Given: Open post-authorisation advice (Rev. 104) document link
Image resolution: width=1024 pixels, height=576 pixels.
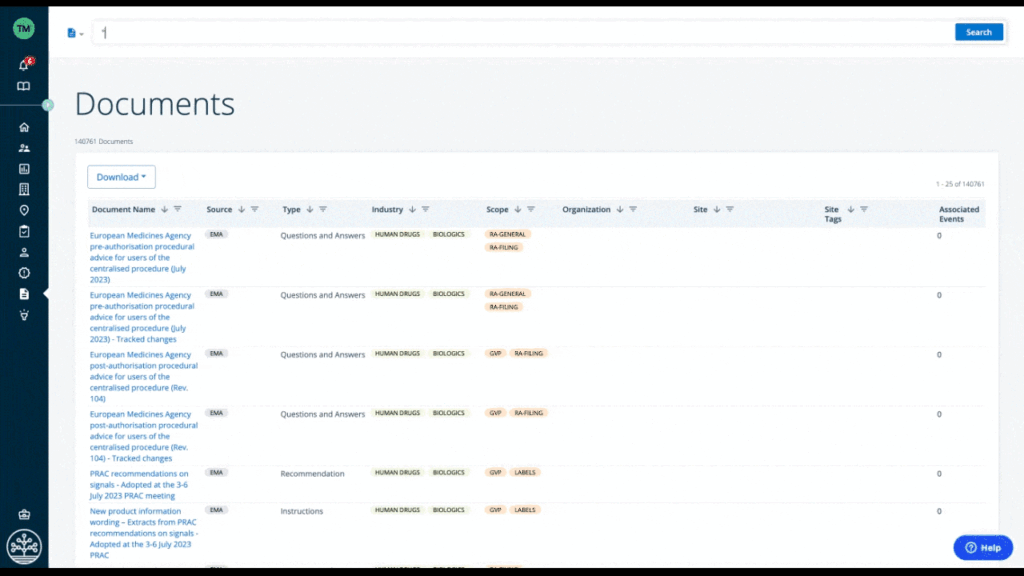Looking at the screenshot, I should 143,376.
